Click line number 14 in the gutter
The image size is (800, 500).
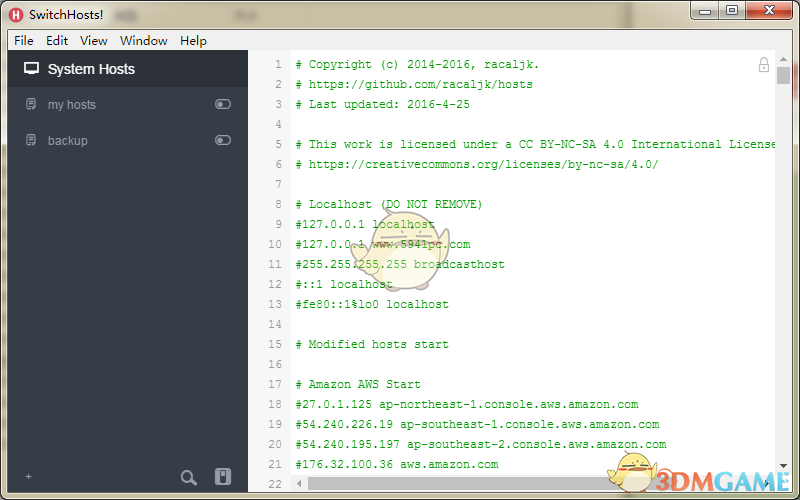275,324
